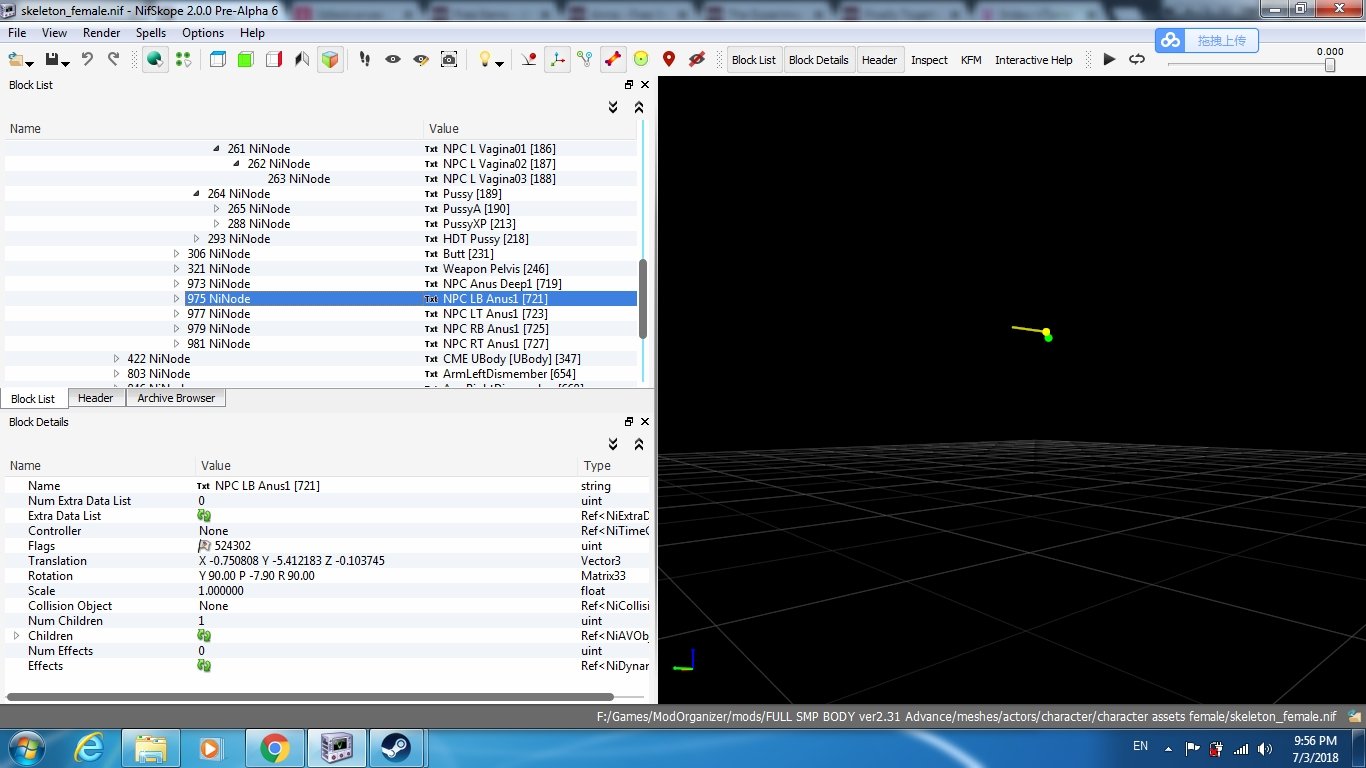The height and width of the screenshot is (768, 1366).
Task: Open the Spells menu
Action: click(x=151, y=33)
